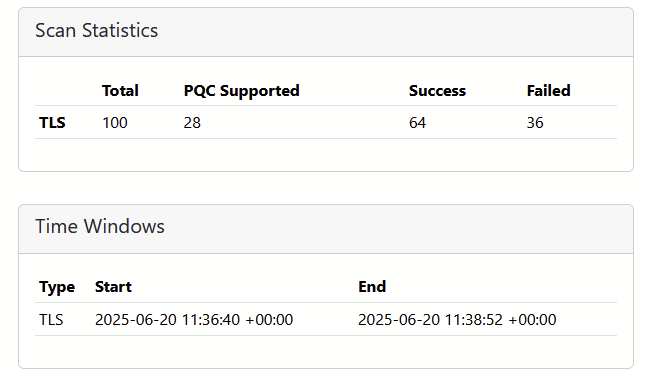Click the Failed column header
This screenshot has width=651, height=377.
pyautogui.click(x=548, y=91)
